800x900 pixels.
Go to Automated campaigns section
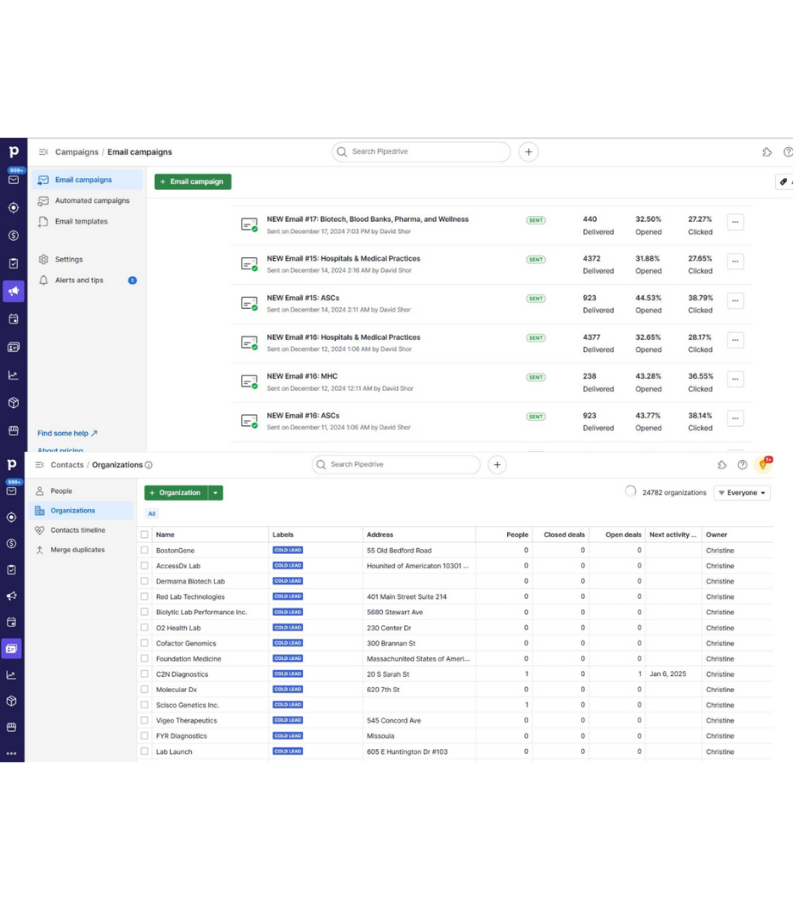91,201
